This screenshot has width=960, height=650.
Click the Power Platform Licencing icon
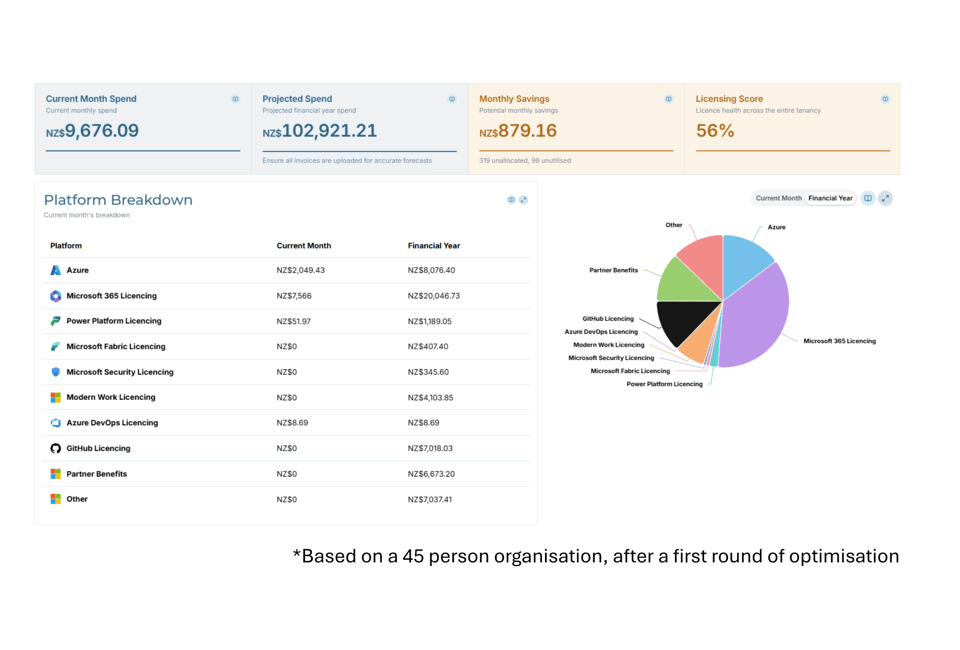pyautogui.click(x=56, y=321)
